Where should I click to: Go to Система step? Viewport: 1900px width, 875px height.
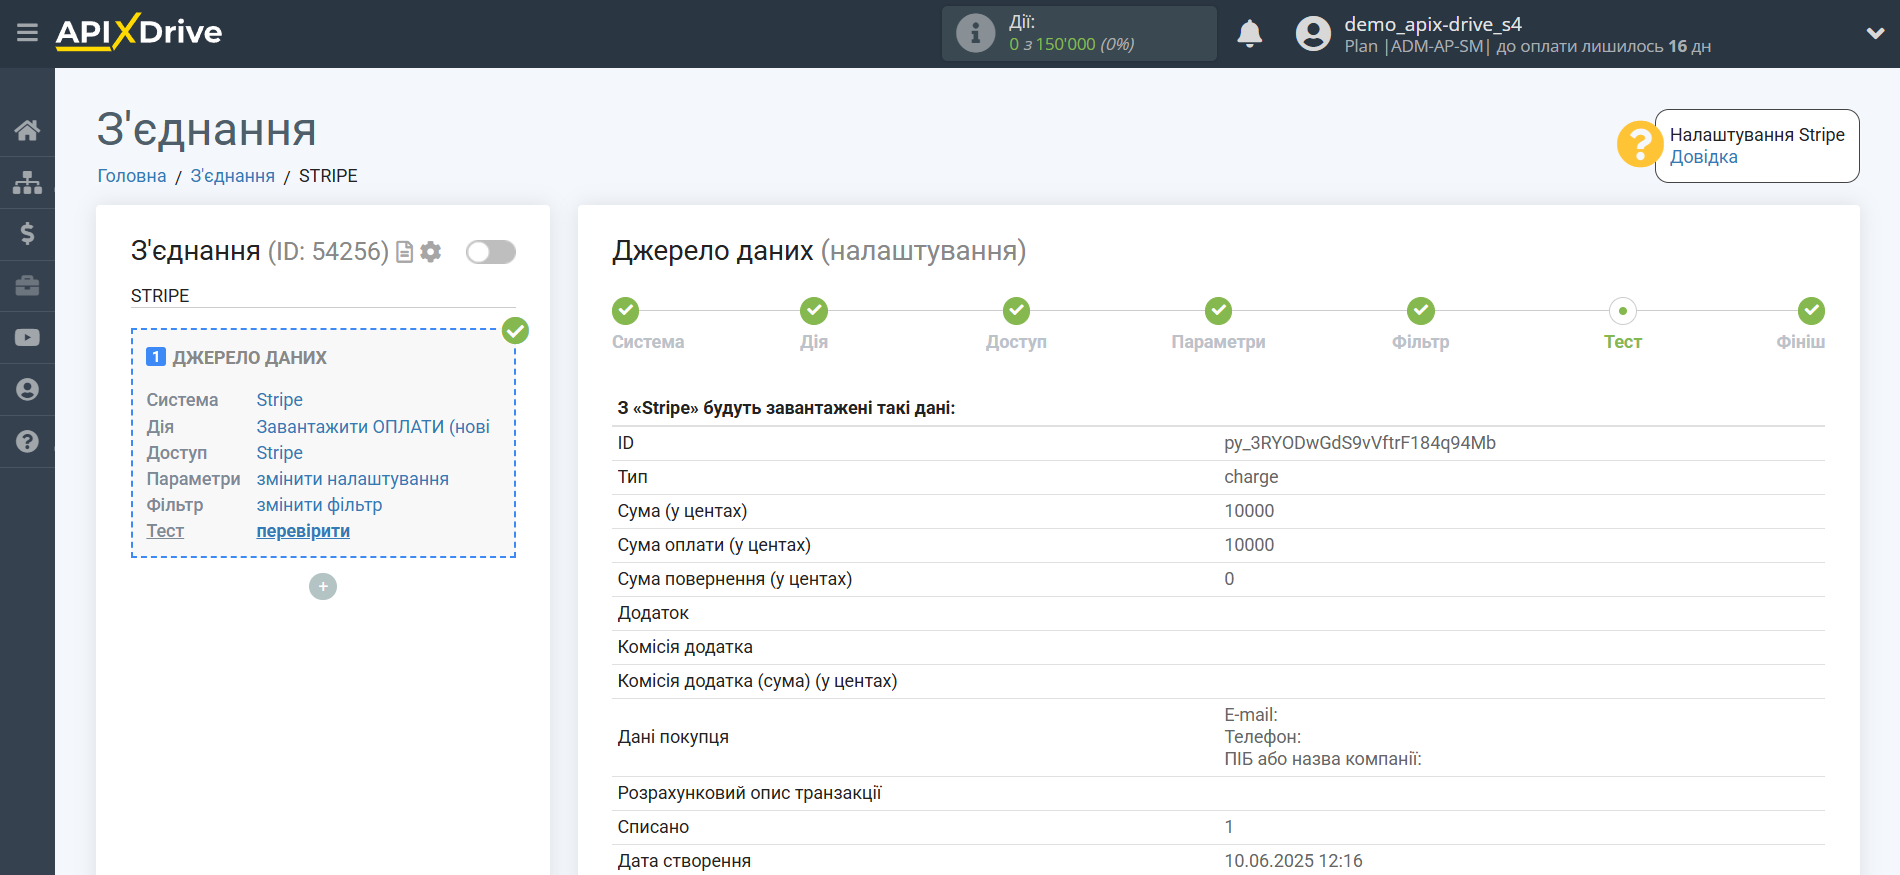click(x=648, y=342)
